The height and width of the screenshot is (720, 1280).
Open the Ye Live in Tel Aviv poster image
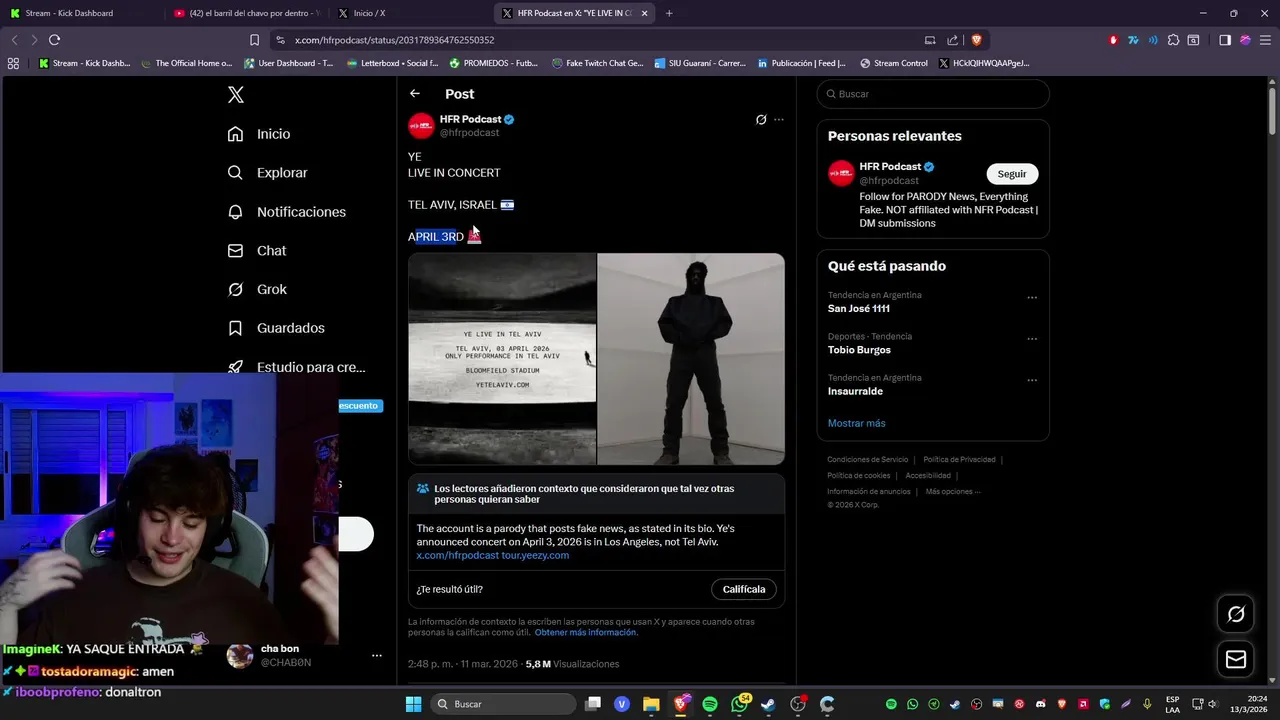(x=502, y=359)
